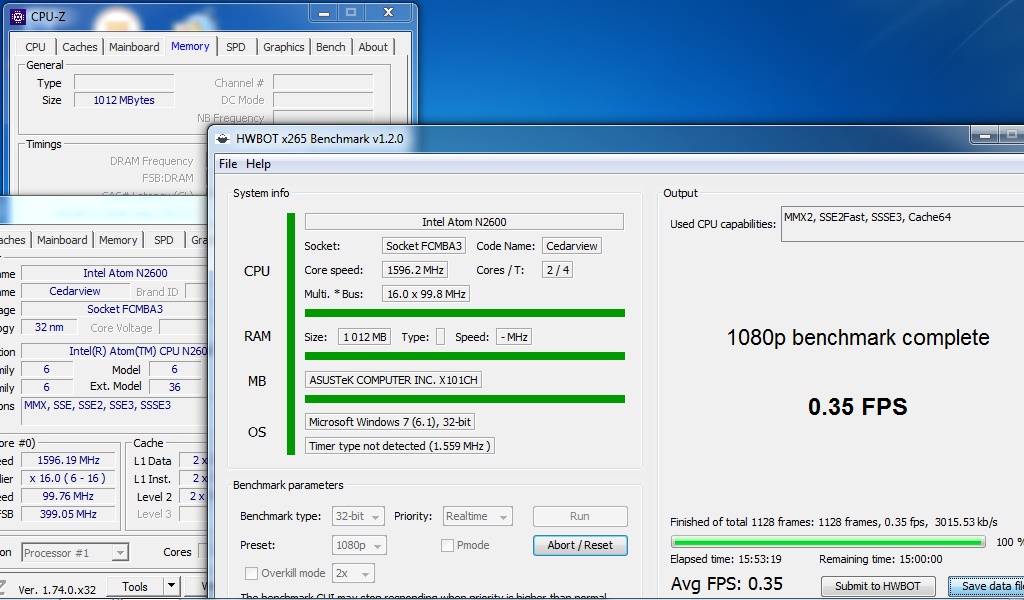The image size is (1024, 600).
Task: Open the Processor #1 selection dropdown in CPU-Z
Action: pyautogui.click(x=75, y=553)
